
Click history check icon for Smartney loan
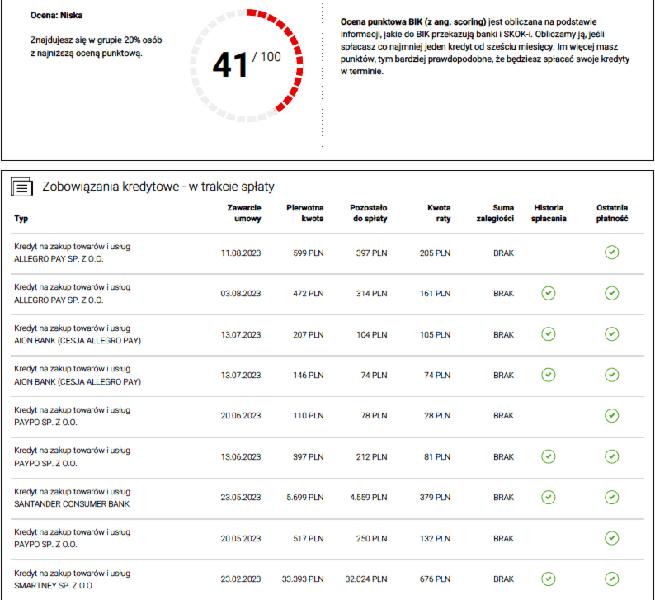pos(548,579)
